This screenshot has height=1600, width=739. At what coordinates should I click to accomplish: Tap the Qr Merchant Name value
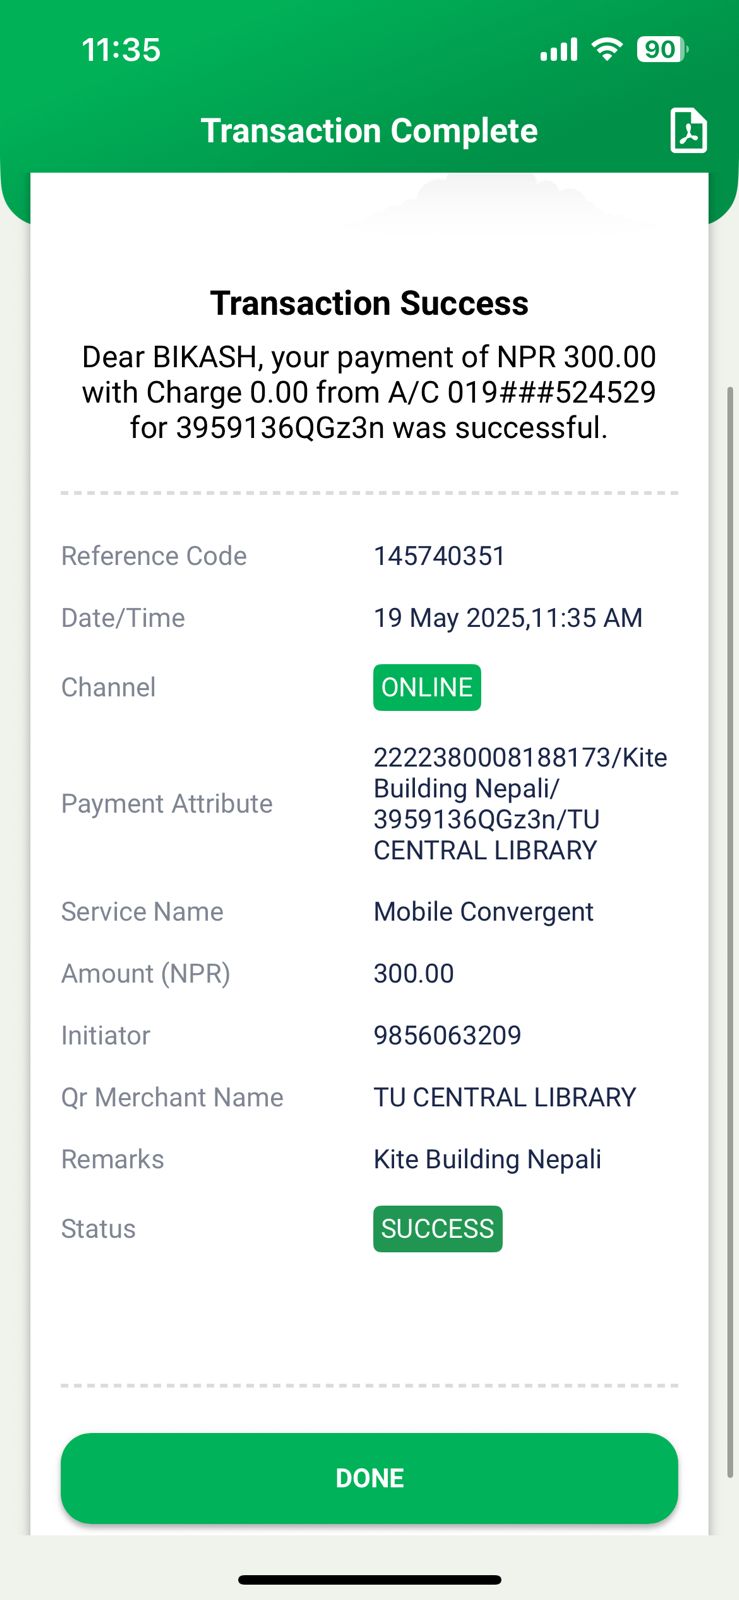(x=504, y=1097)
